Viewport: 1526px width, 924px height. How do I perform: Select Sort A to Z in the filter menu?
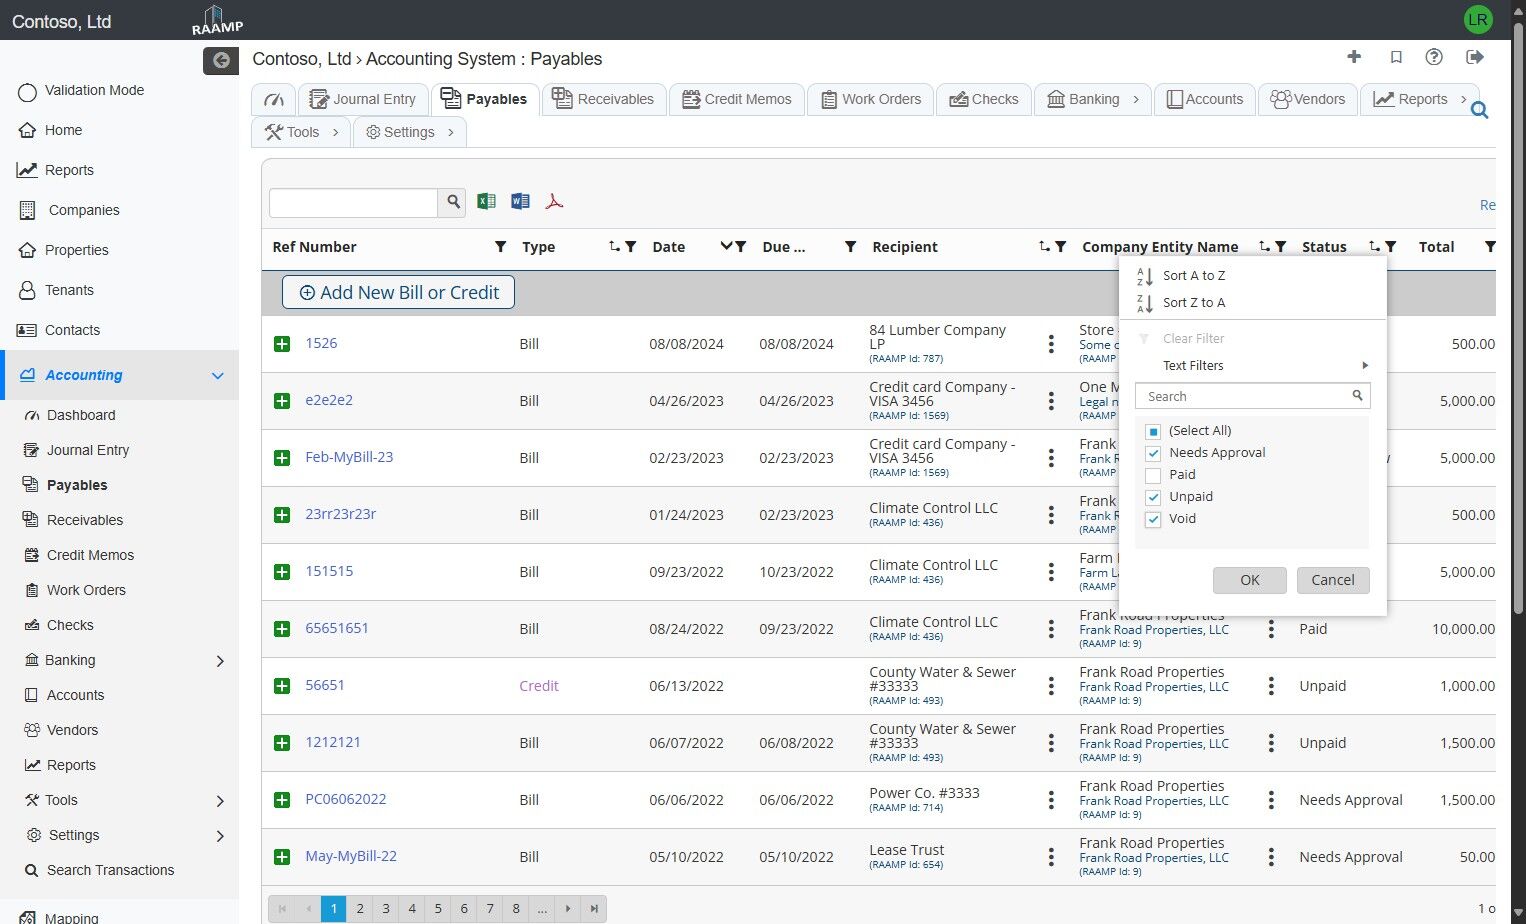tap(1193, 276)
